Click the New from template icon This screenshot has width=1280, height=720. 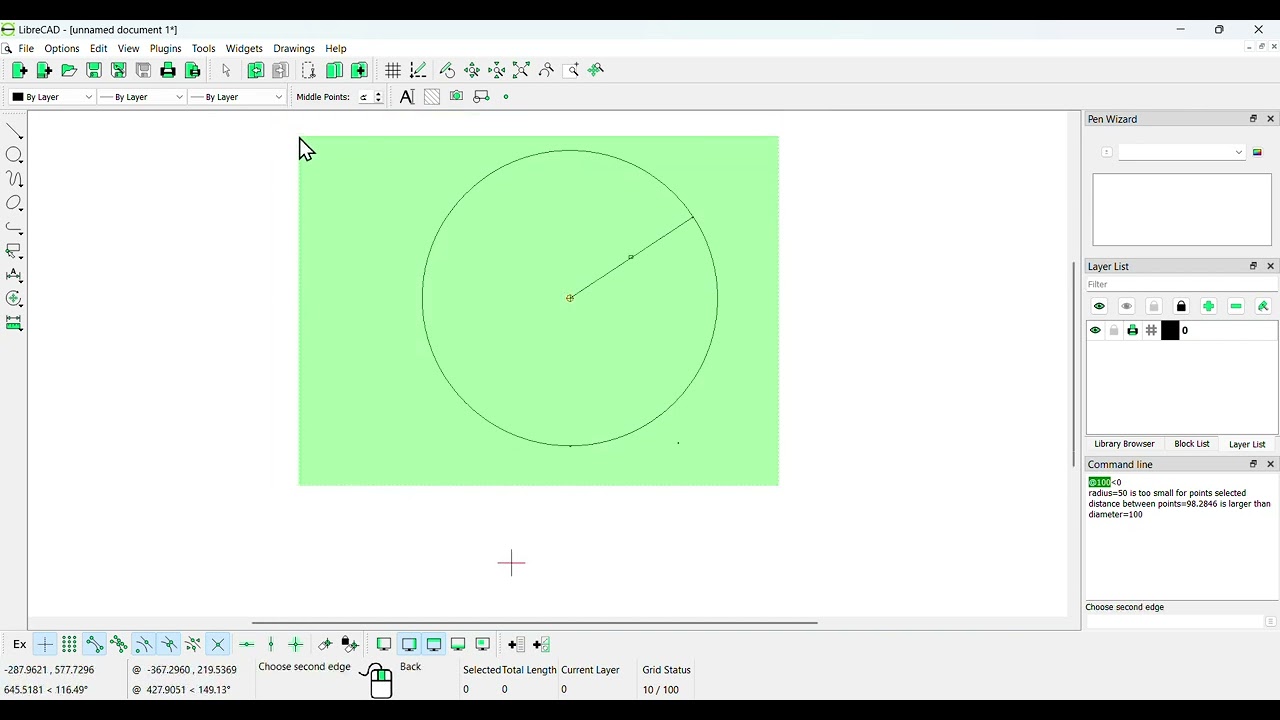(x=44, y=70)
